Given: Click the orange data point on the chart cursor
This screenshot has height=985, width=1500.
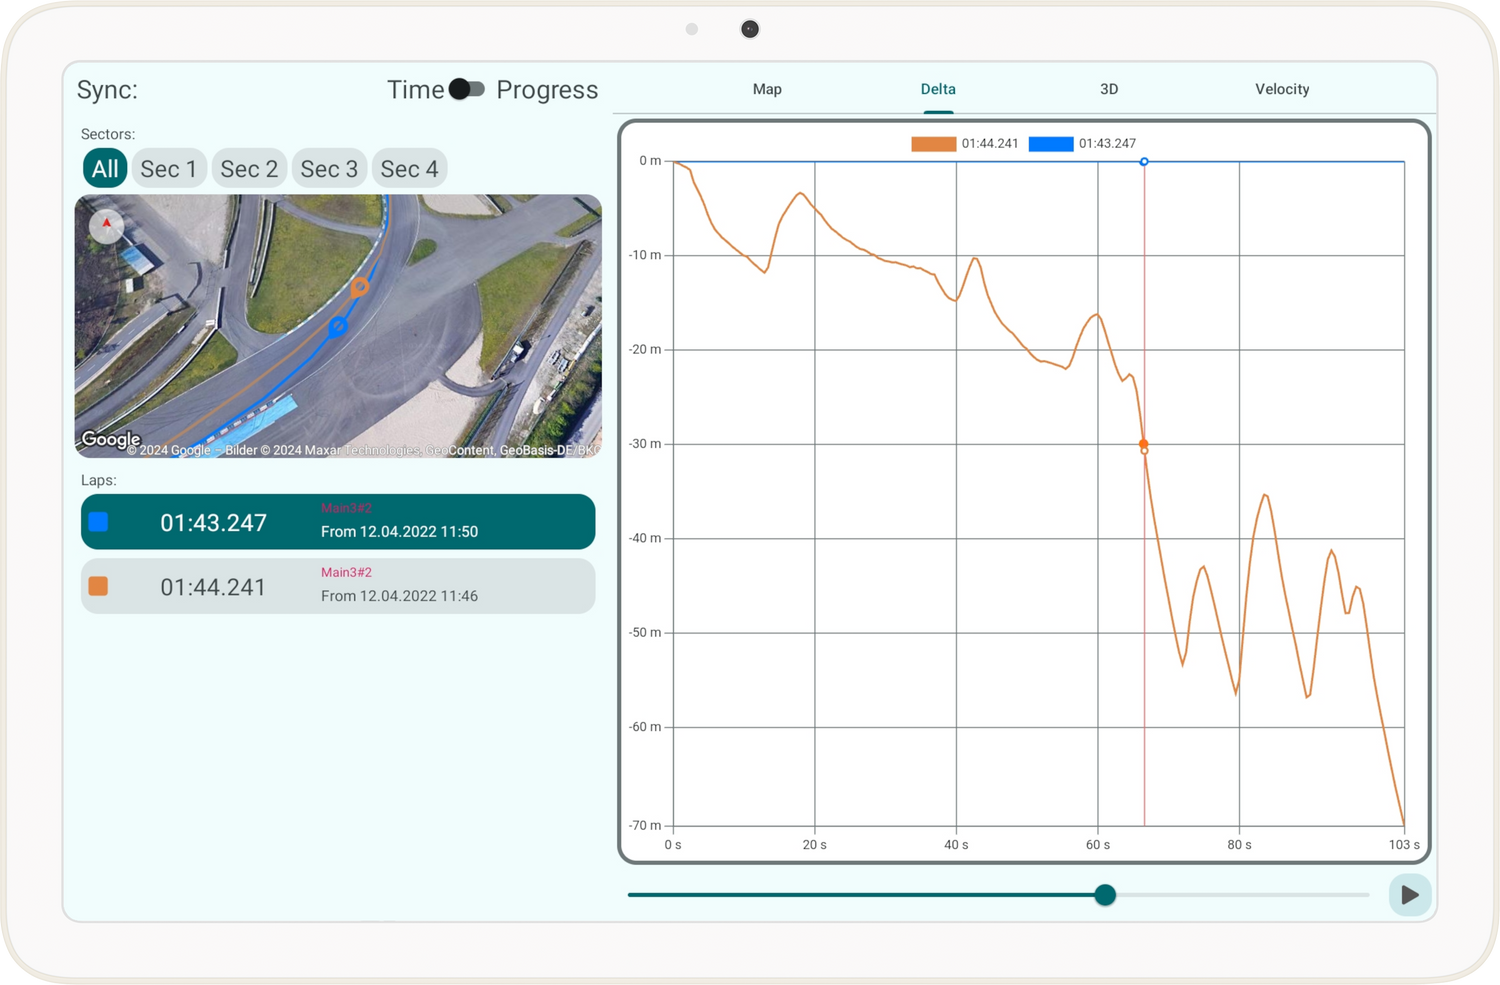Looking at the screenshot, I should click(x=1144, y=444).
